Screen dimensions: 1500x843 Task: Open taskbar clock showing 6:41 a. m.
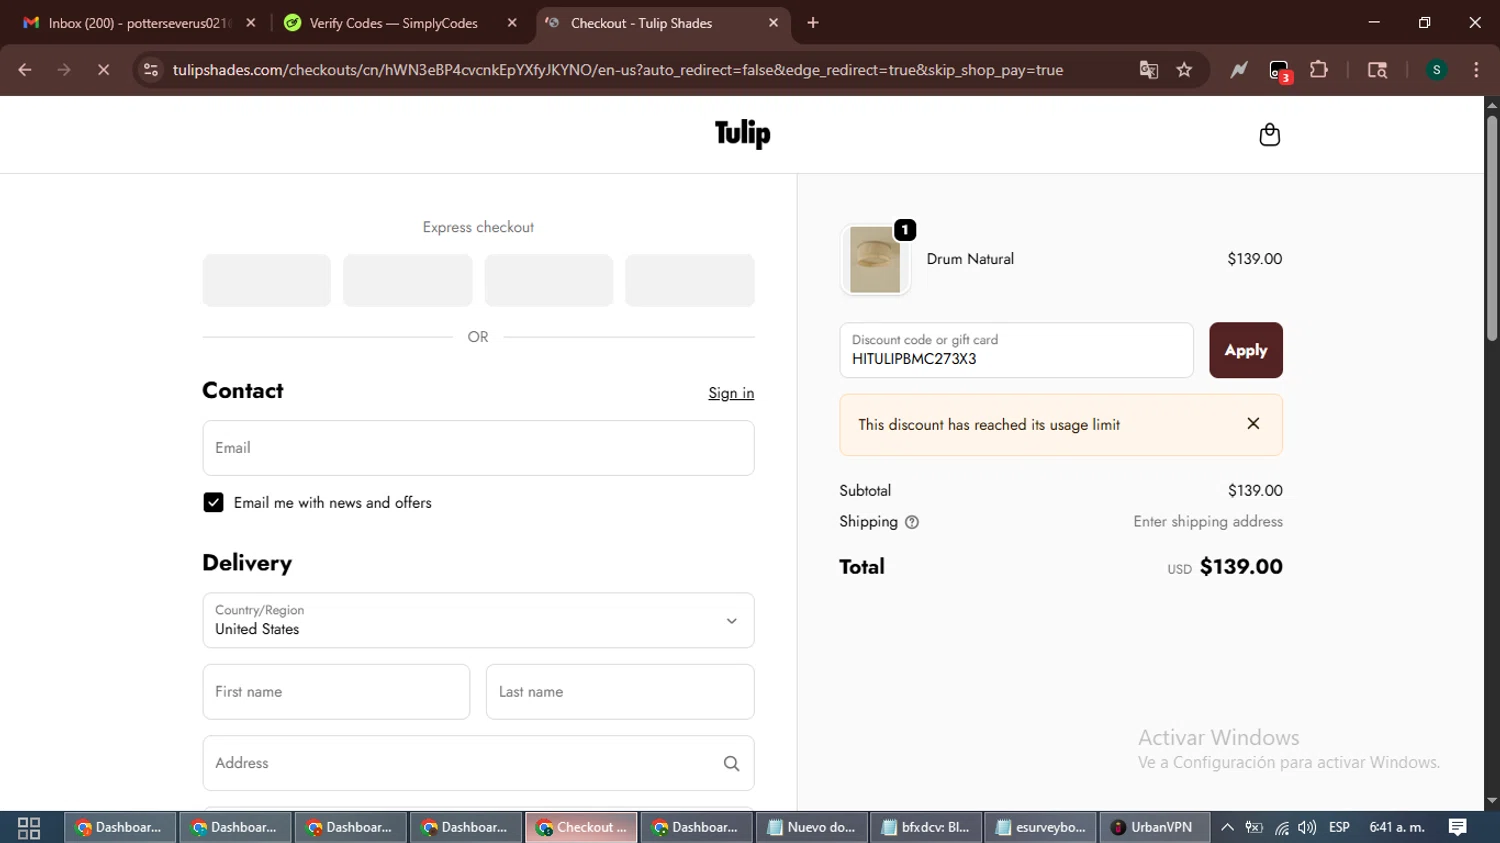[1397, 828]
